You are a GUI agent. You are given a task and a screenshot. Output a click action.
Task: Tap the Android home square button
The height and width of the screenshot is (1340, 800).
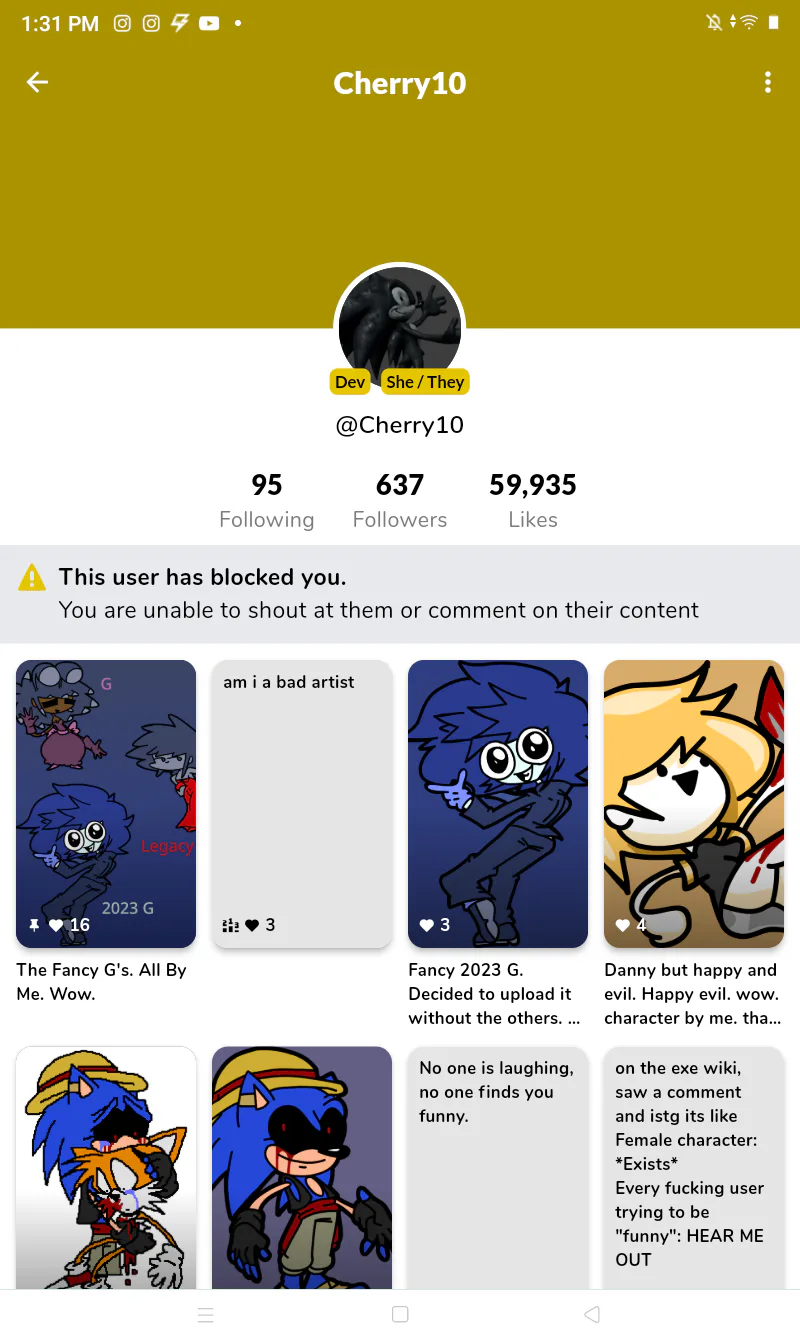pos(400,1315)
